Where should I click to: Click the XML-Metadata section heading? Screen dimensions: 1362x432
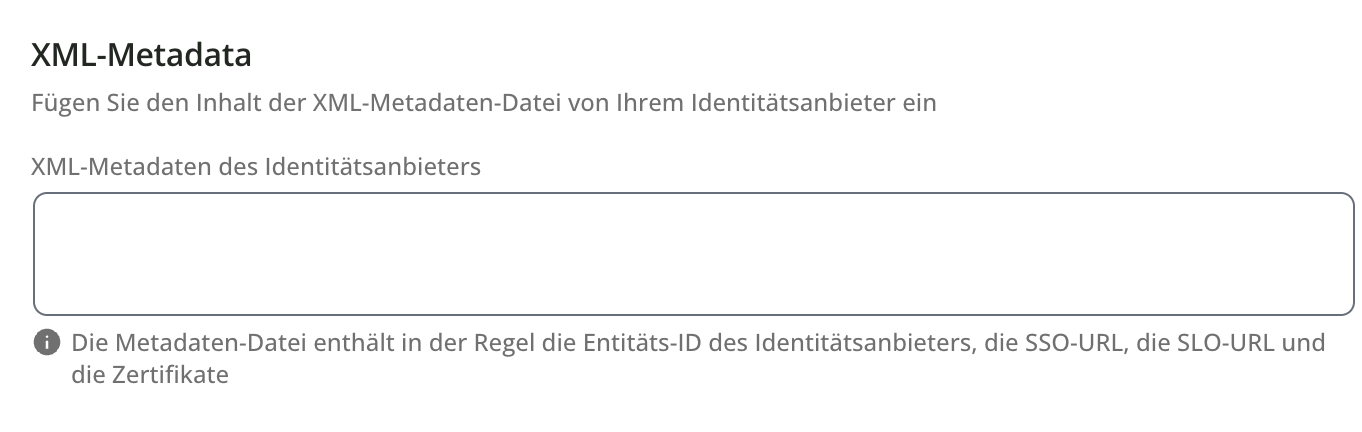(141, 56)
